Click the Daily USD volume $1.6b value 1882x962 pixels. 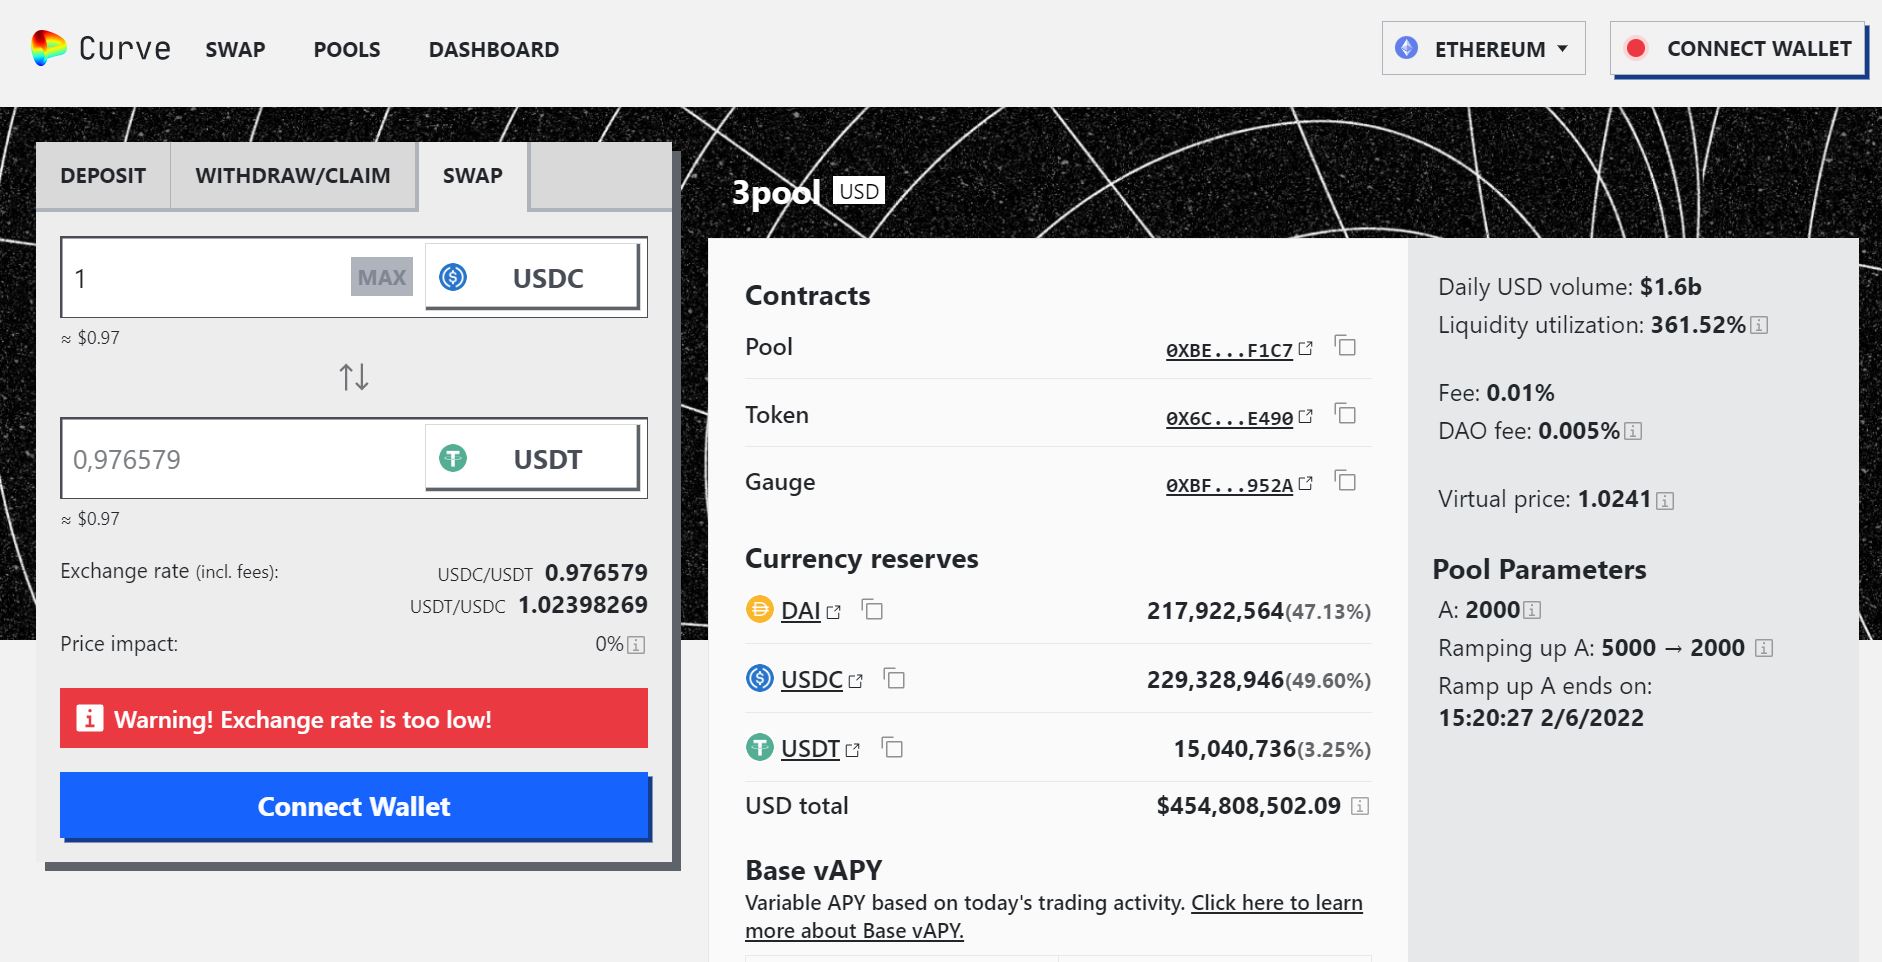click(x=1671, y=287)
